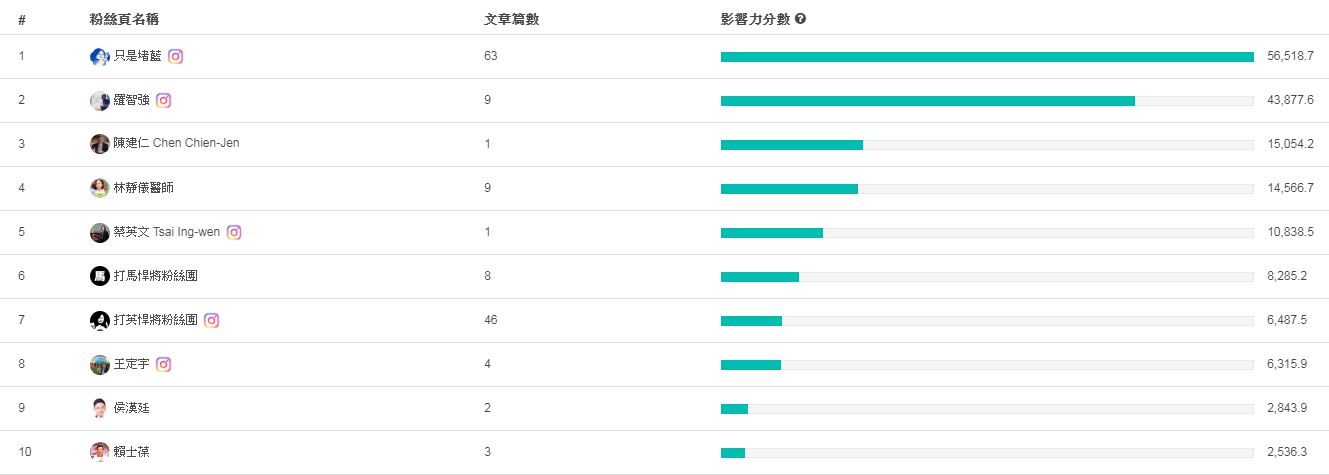Click the Instagram icon beside 只是堵藍

pos(175,57)
